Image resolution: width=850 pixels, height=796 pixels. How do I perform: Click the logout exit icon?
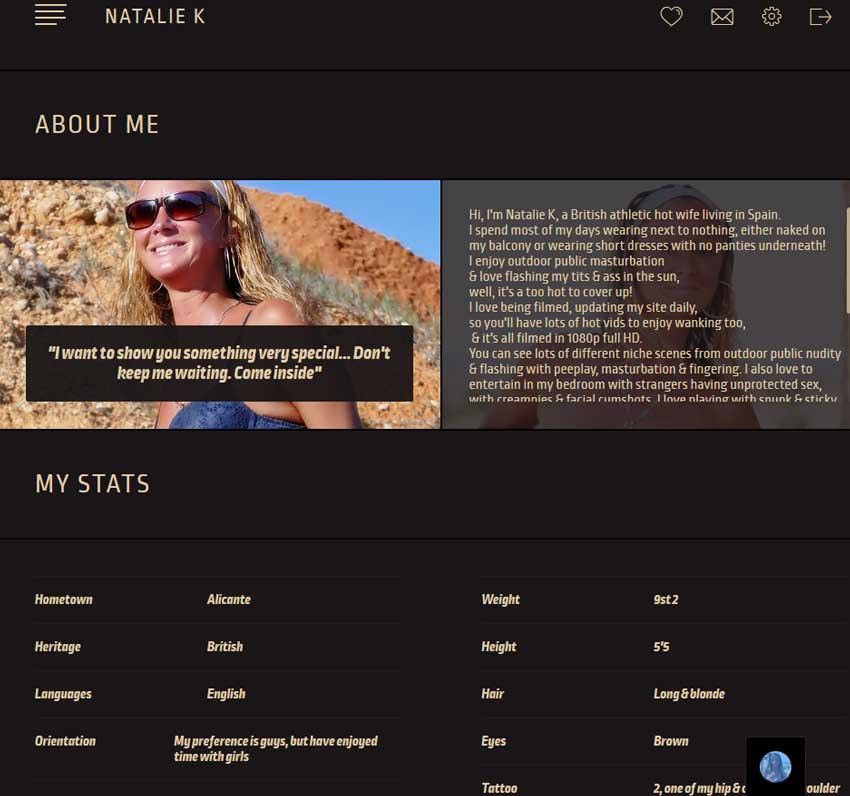click(x=820, y=17)
